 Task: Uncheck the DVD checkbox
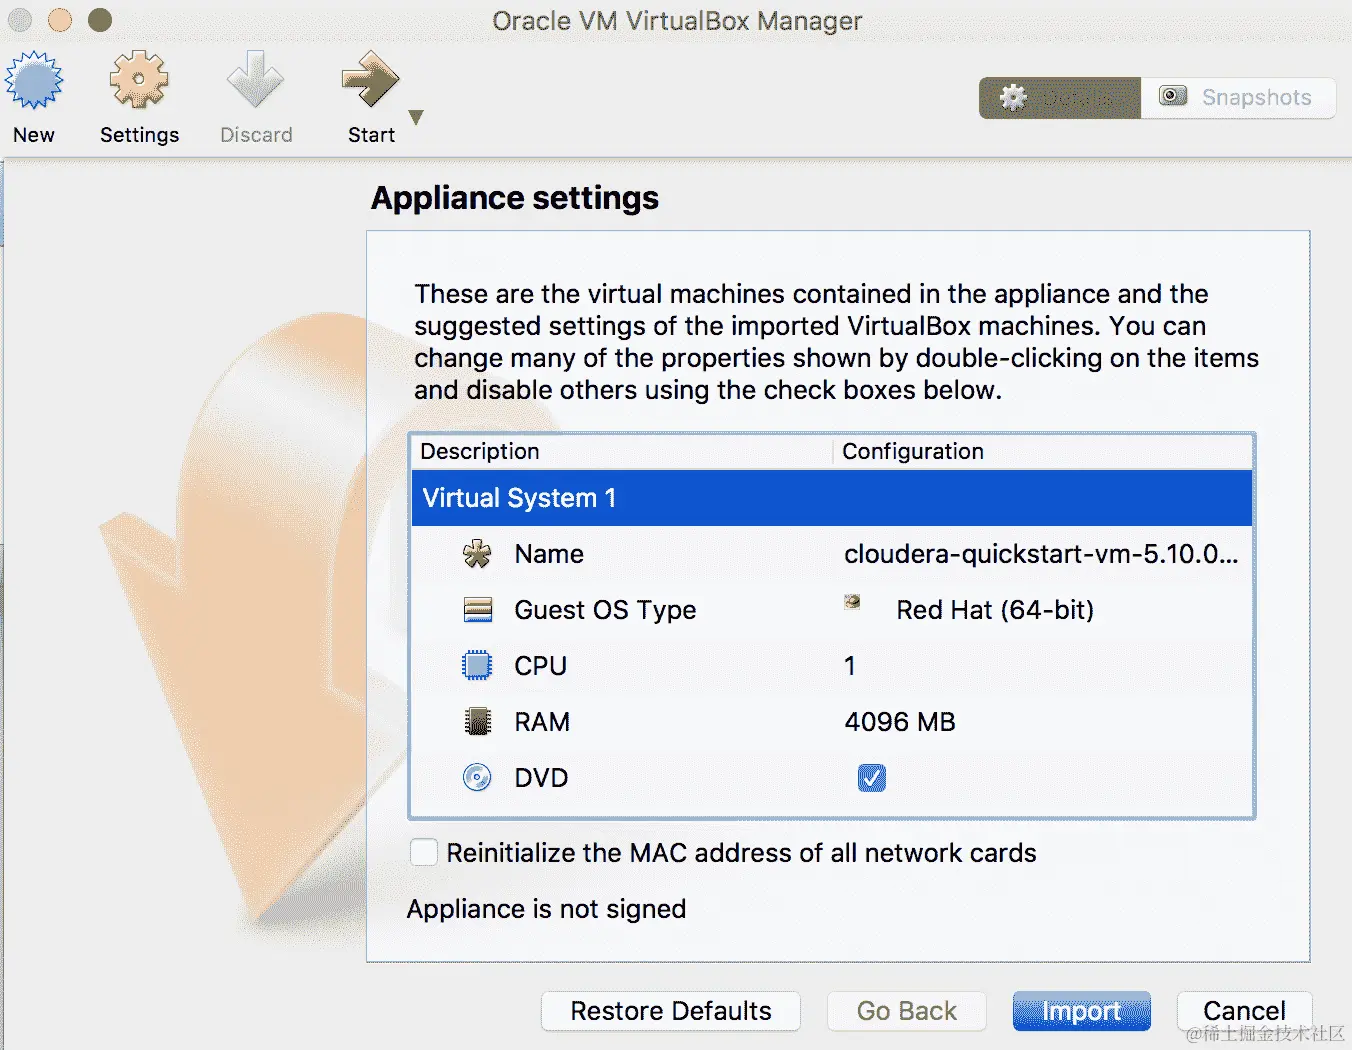872,778
